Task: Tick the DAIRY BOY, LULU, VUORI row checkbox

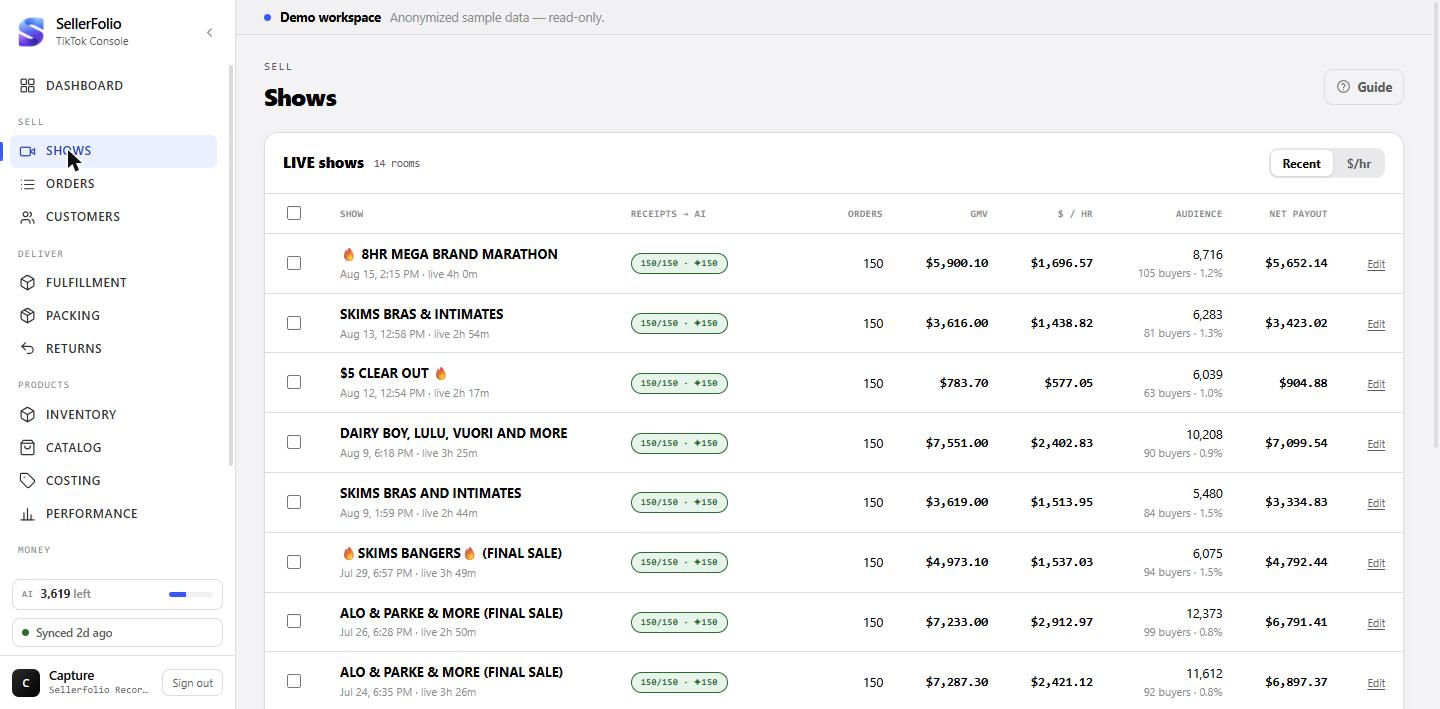Action: click(294, 442)
